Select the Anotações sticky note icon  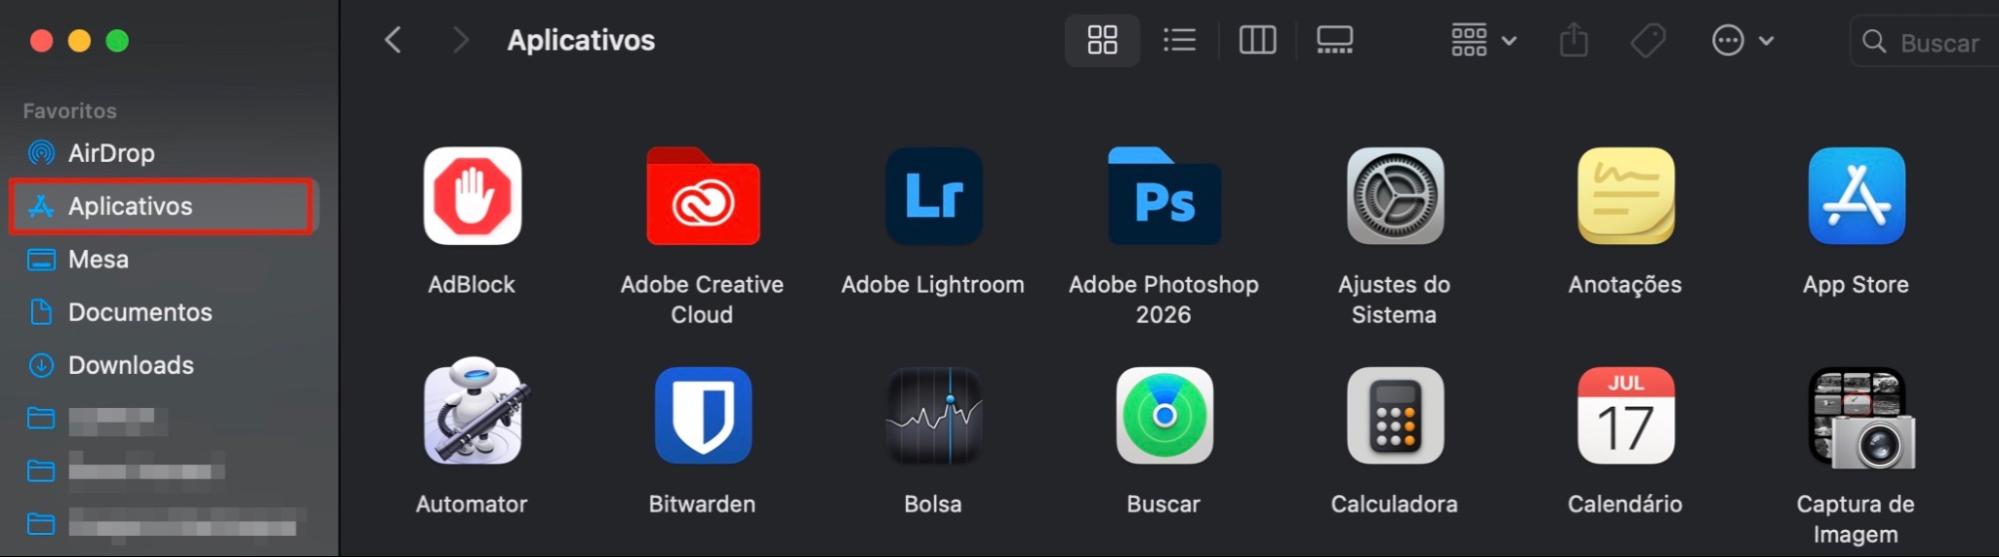pyautogui.click(x=1626, y=196)
